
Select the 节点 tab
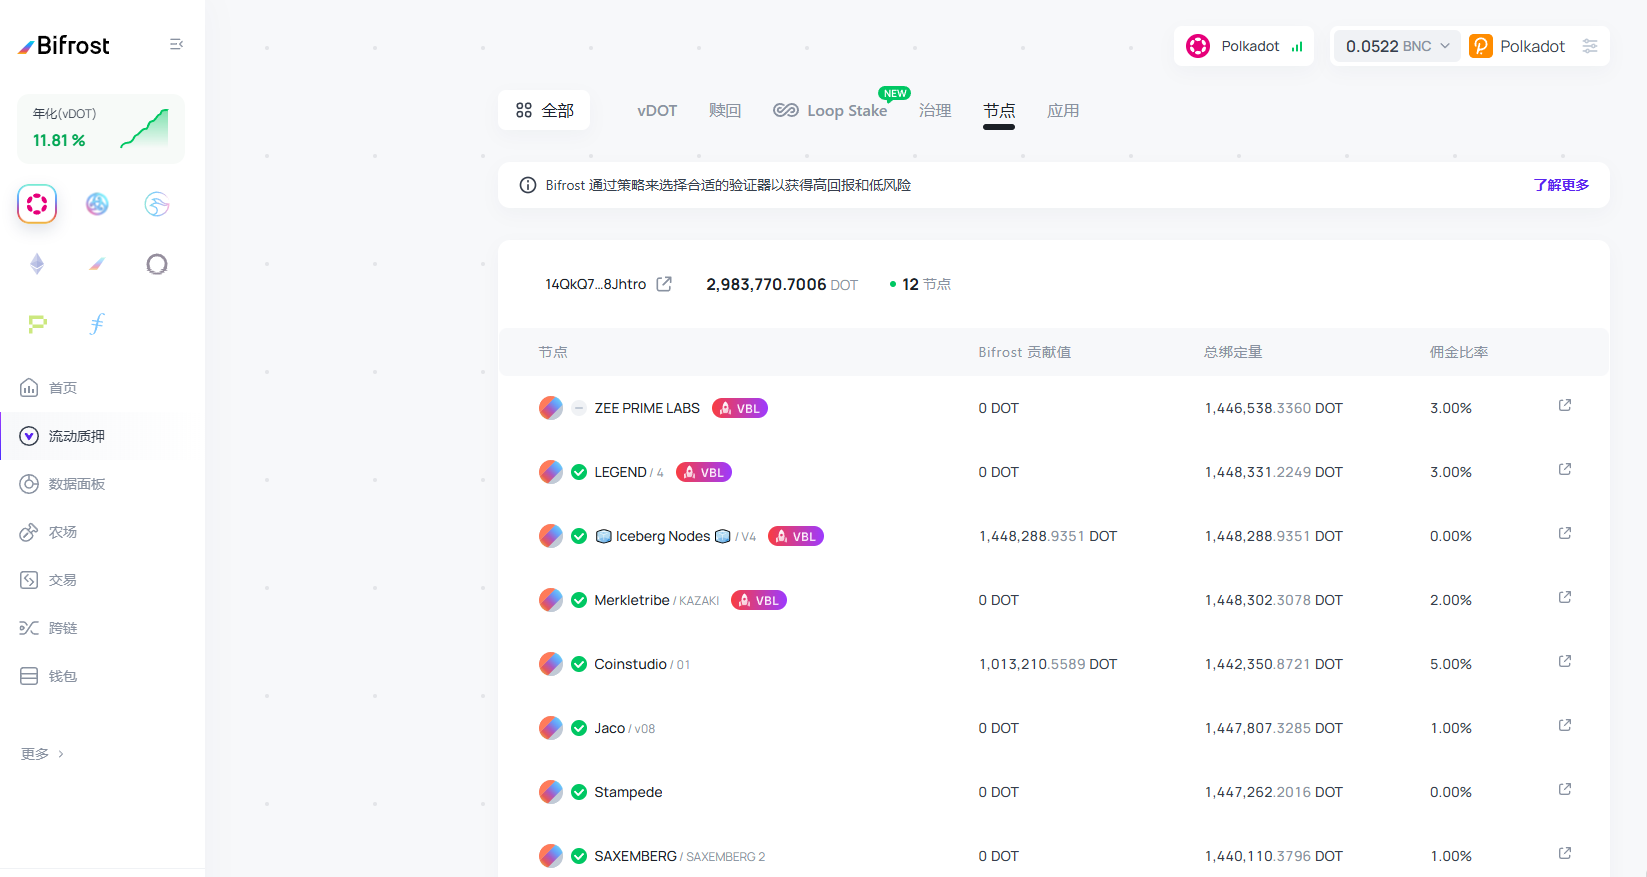click(999, 110)
